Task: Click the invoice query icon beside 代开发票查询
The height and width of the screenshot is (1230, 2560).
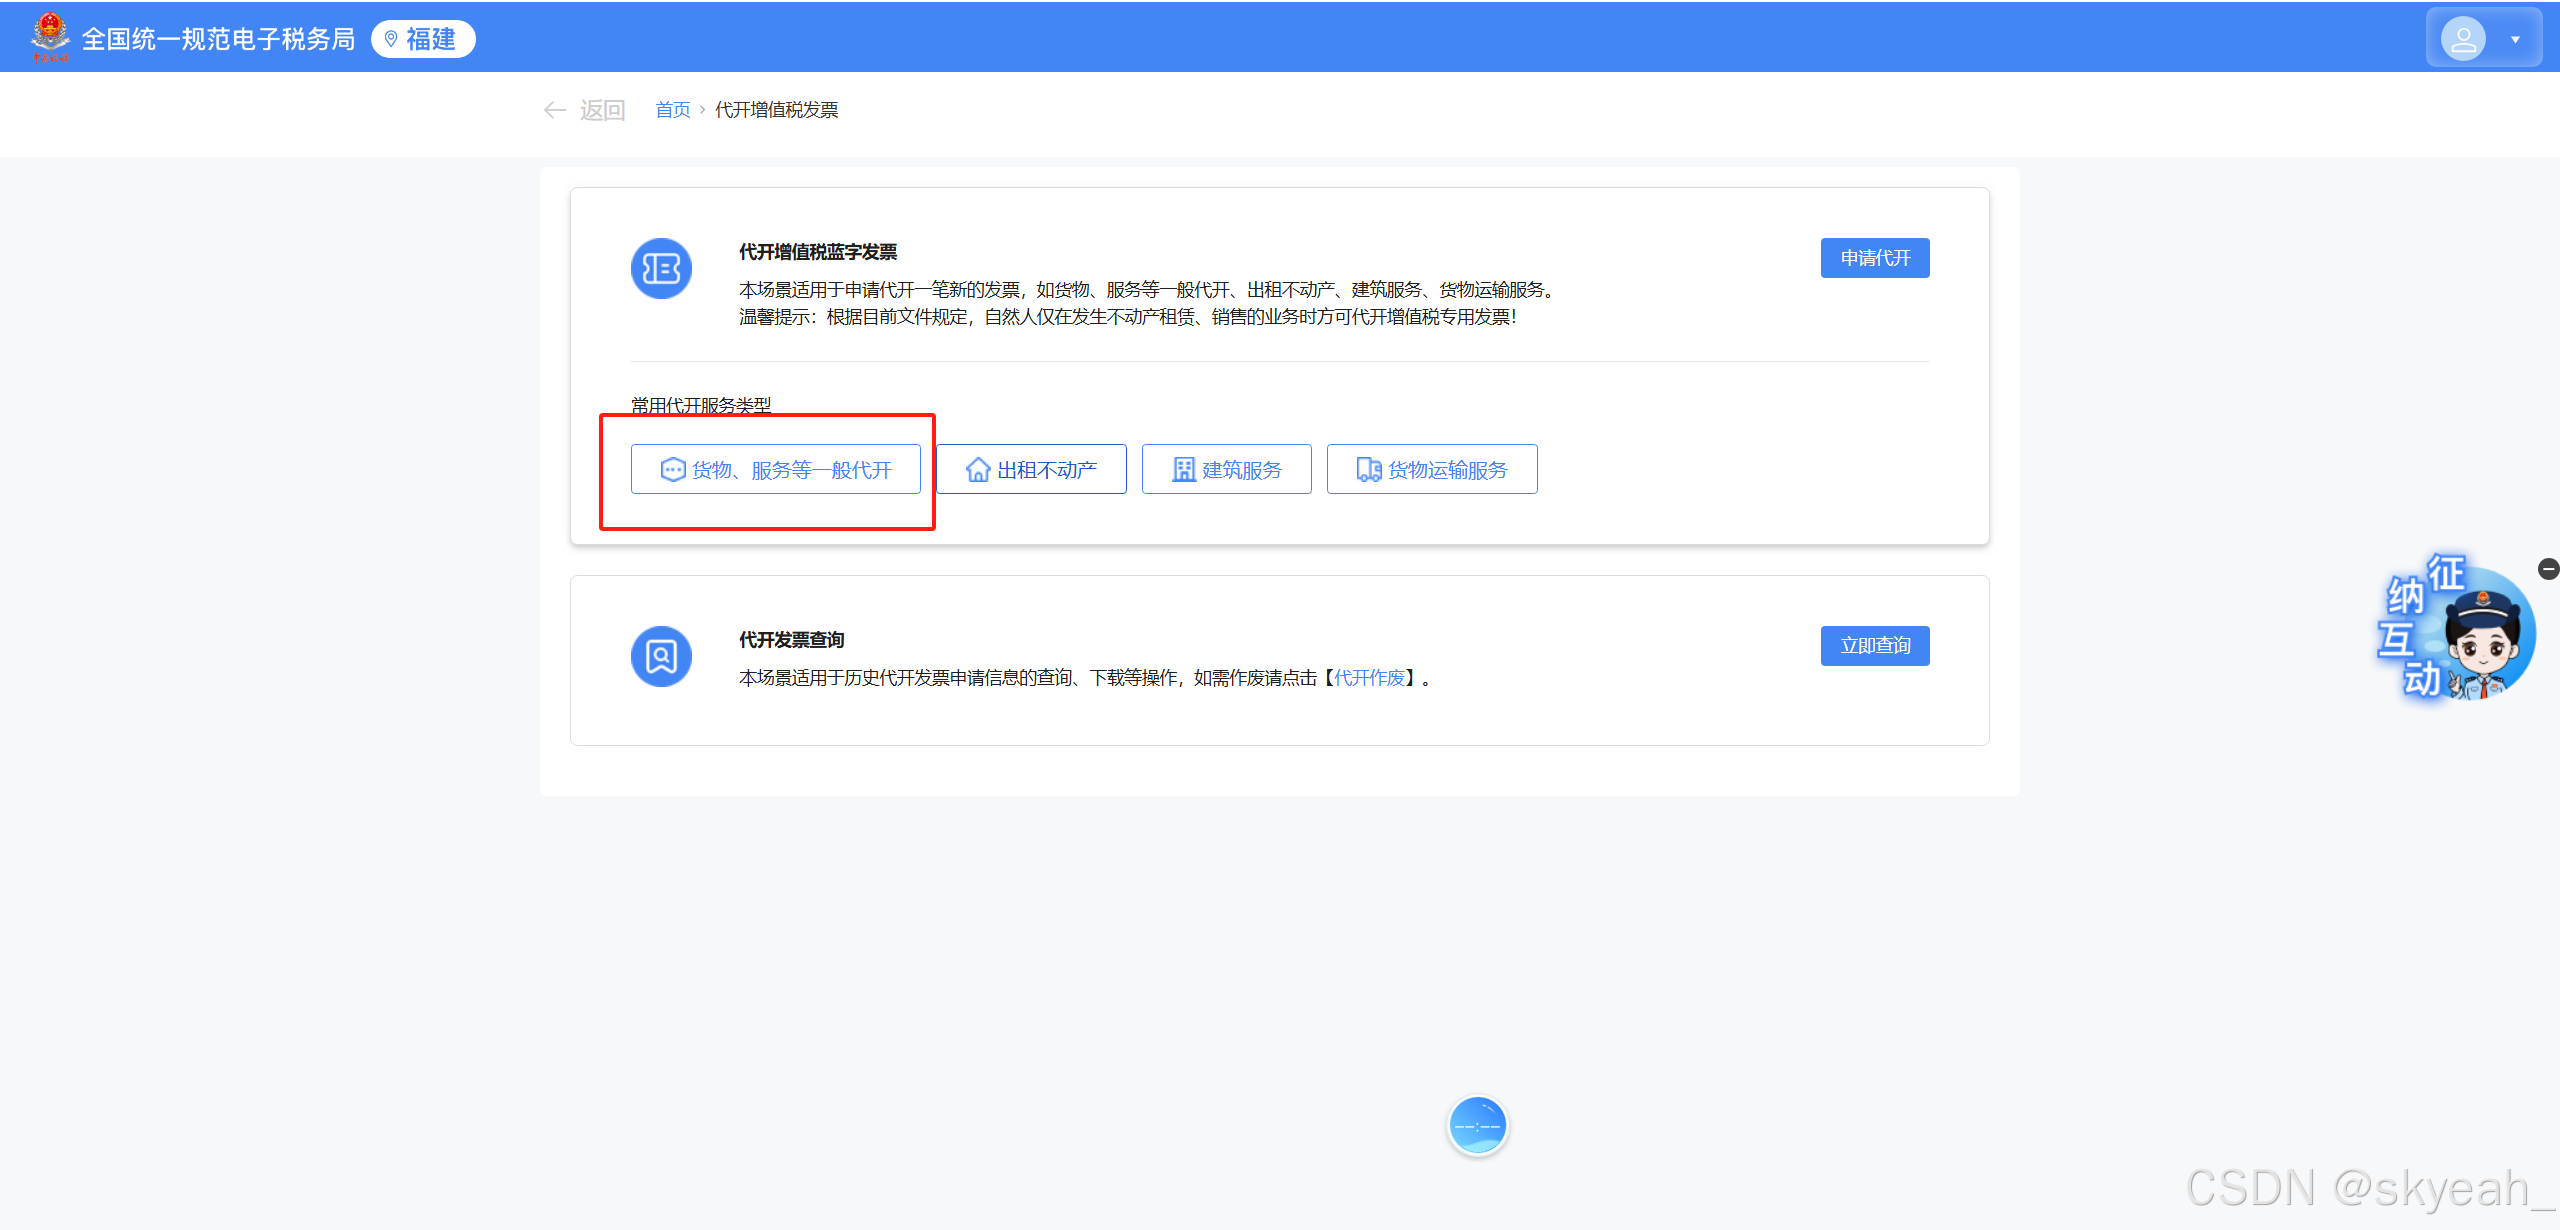Action: 661,656
